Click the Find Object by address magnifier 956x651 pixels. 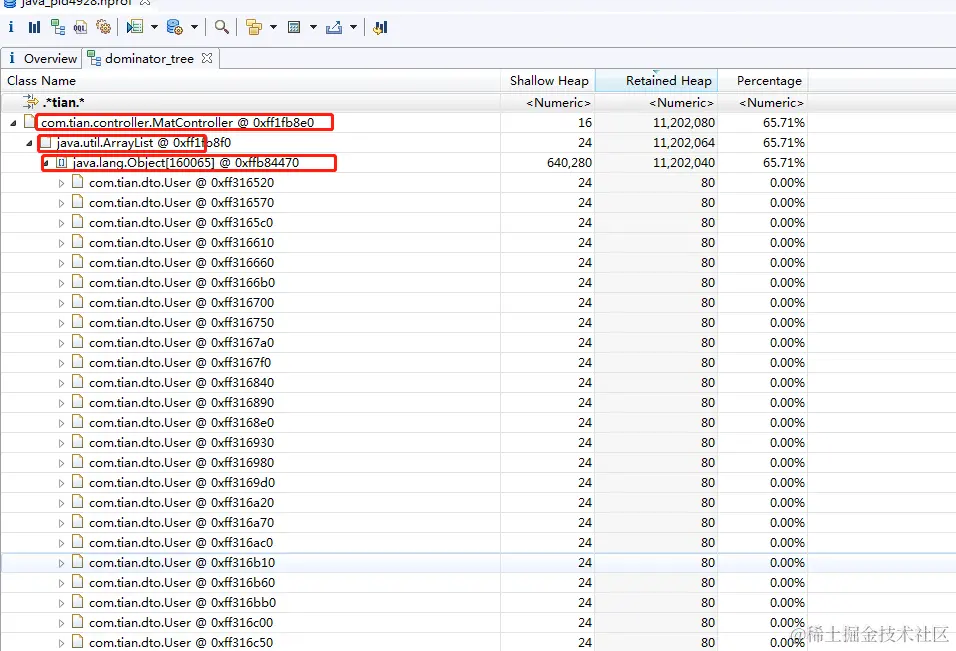tap(221, 27)
